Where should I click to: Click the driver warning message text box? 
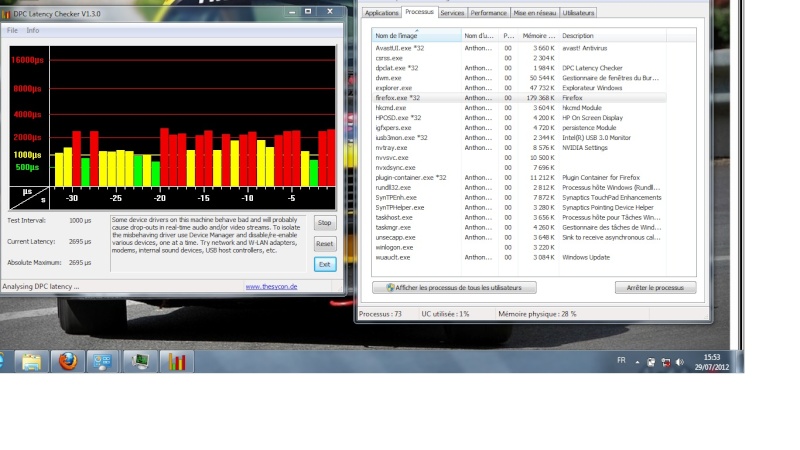pyautogui.click(x=208, y=243)
